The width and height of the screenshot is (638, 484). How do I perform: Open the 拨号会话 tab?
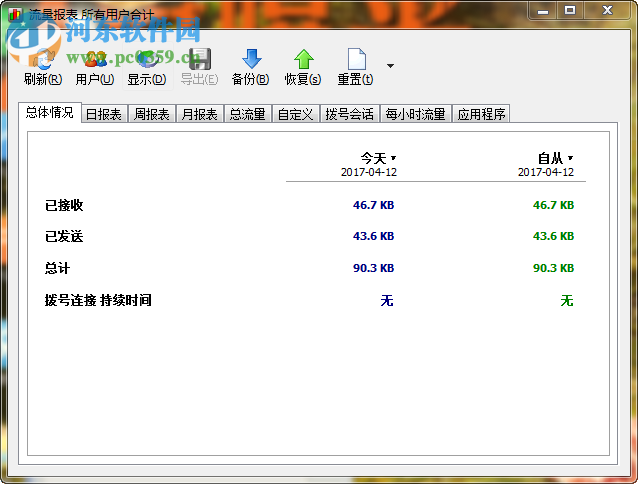point(350,114)
